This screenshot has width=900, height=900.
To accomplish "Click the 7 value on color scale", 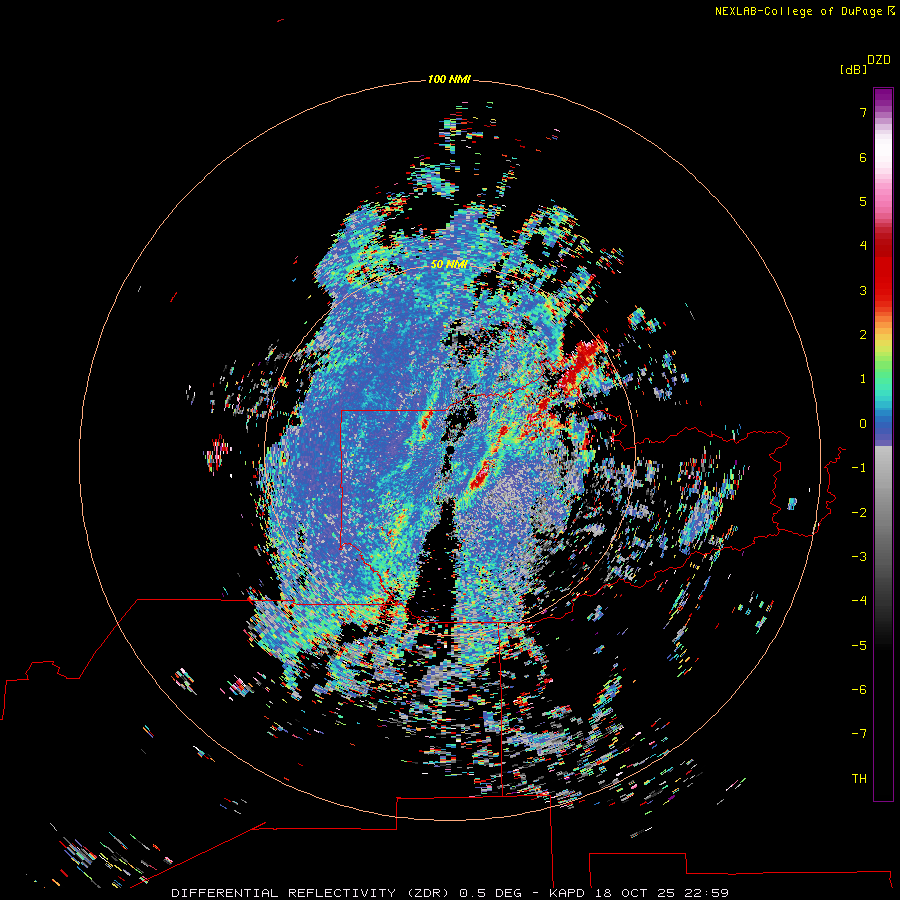I will tap(863, 112).
